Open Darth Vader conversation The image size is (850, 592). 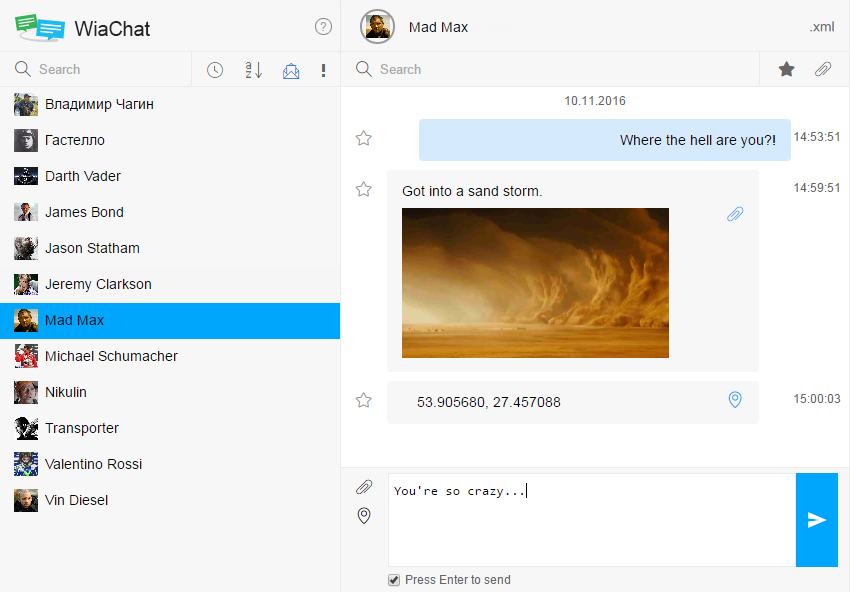tap(83, 176)
